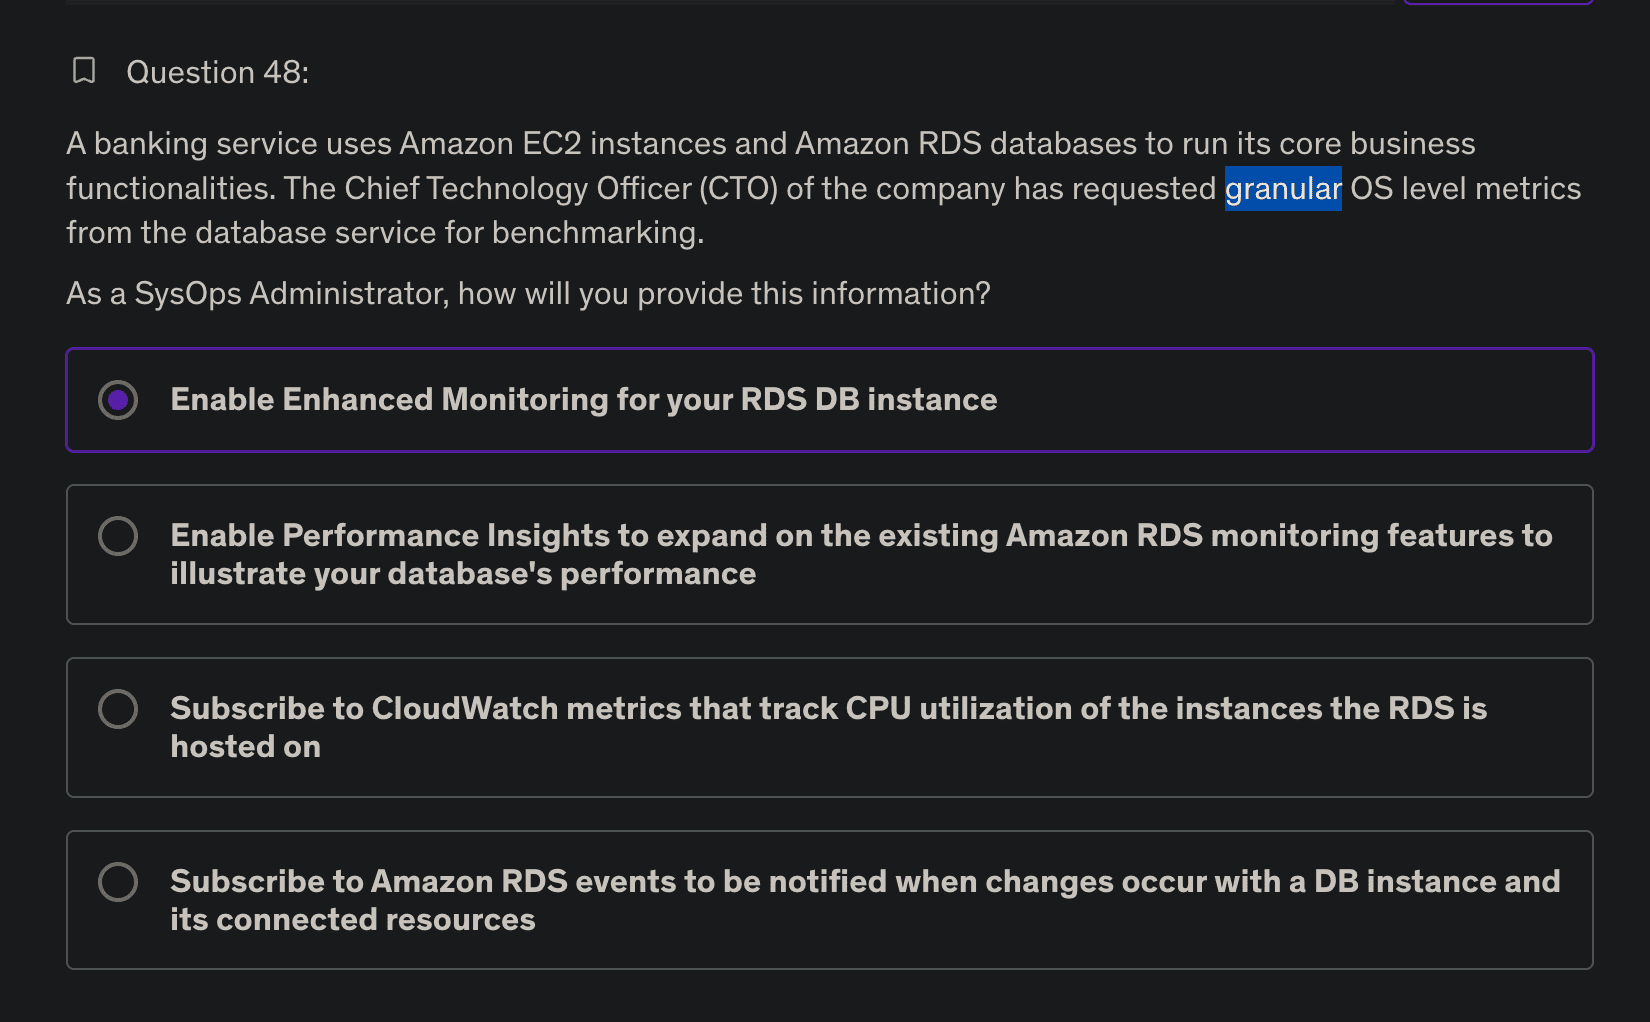Click the highlighted word 'granular'
This screenshot has height=1022, width=1650.
click(x=1283, y=189)
